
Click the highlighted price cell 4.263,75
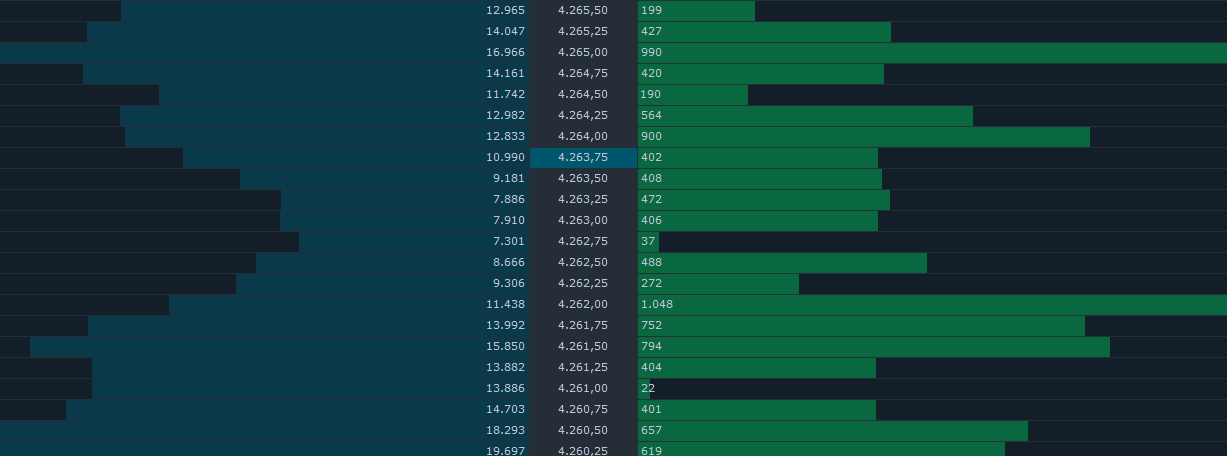click(x=583, y=157)
